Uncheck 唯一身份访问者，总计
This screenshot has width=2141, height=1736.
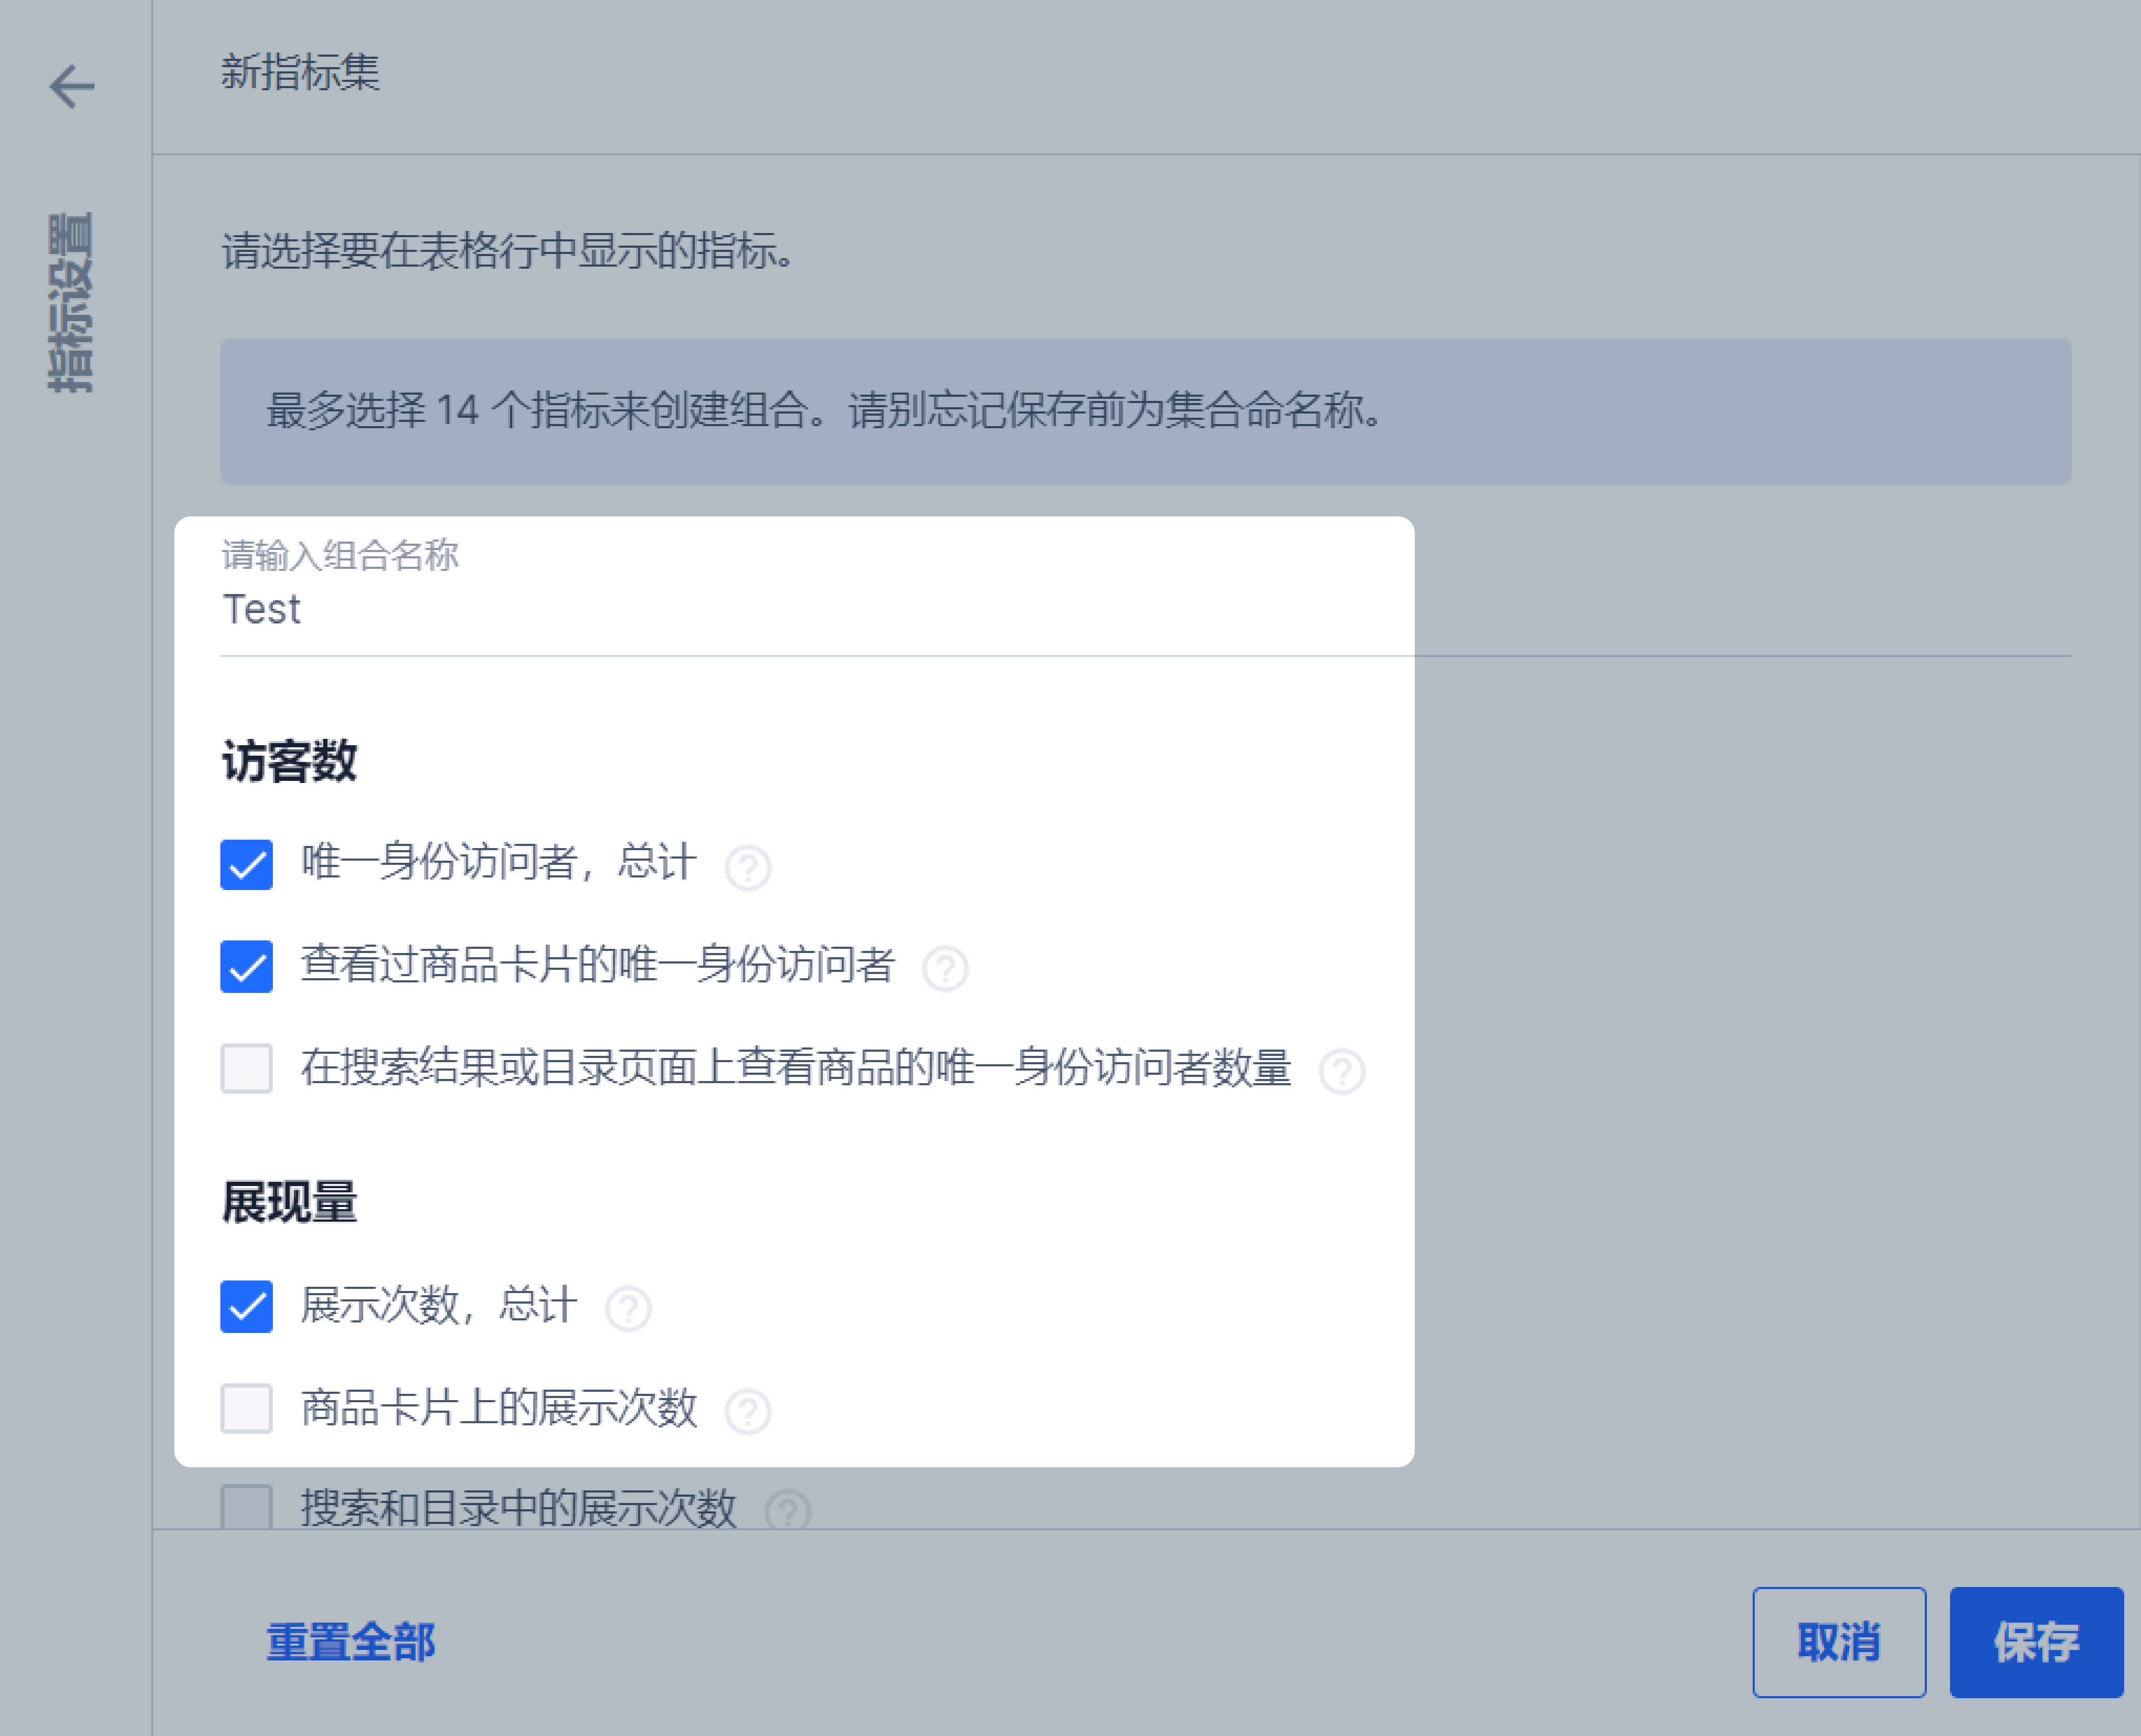(x=246, y=864)
